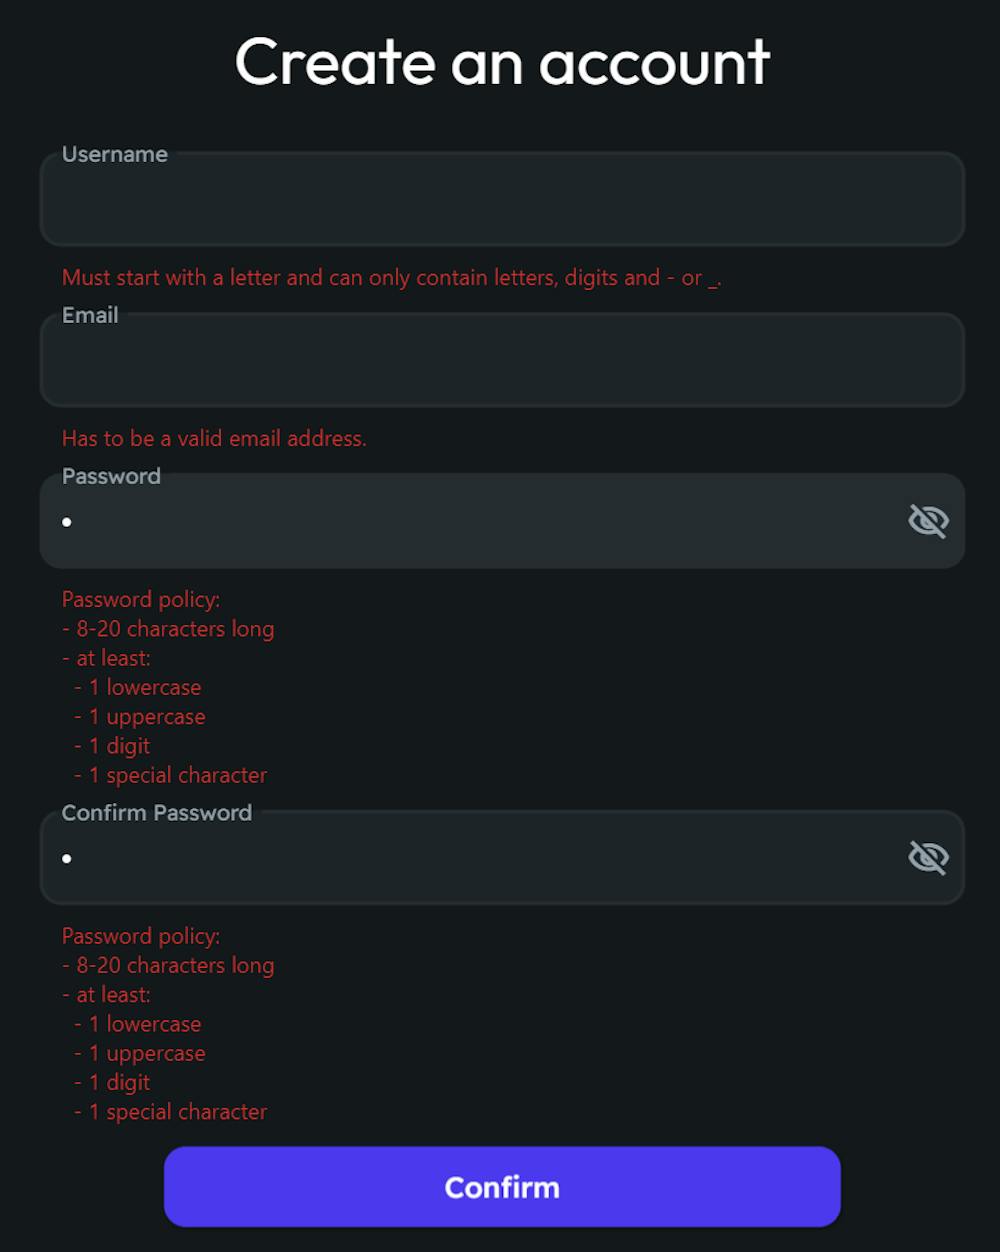Click the Confirm button
Screen dimensions: 1000x1252
pyautogui.click(x=502, y=1187)
